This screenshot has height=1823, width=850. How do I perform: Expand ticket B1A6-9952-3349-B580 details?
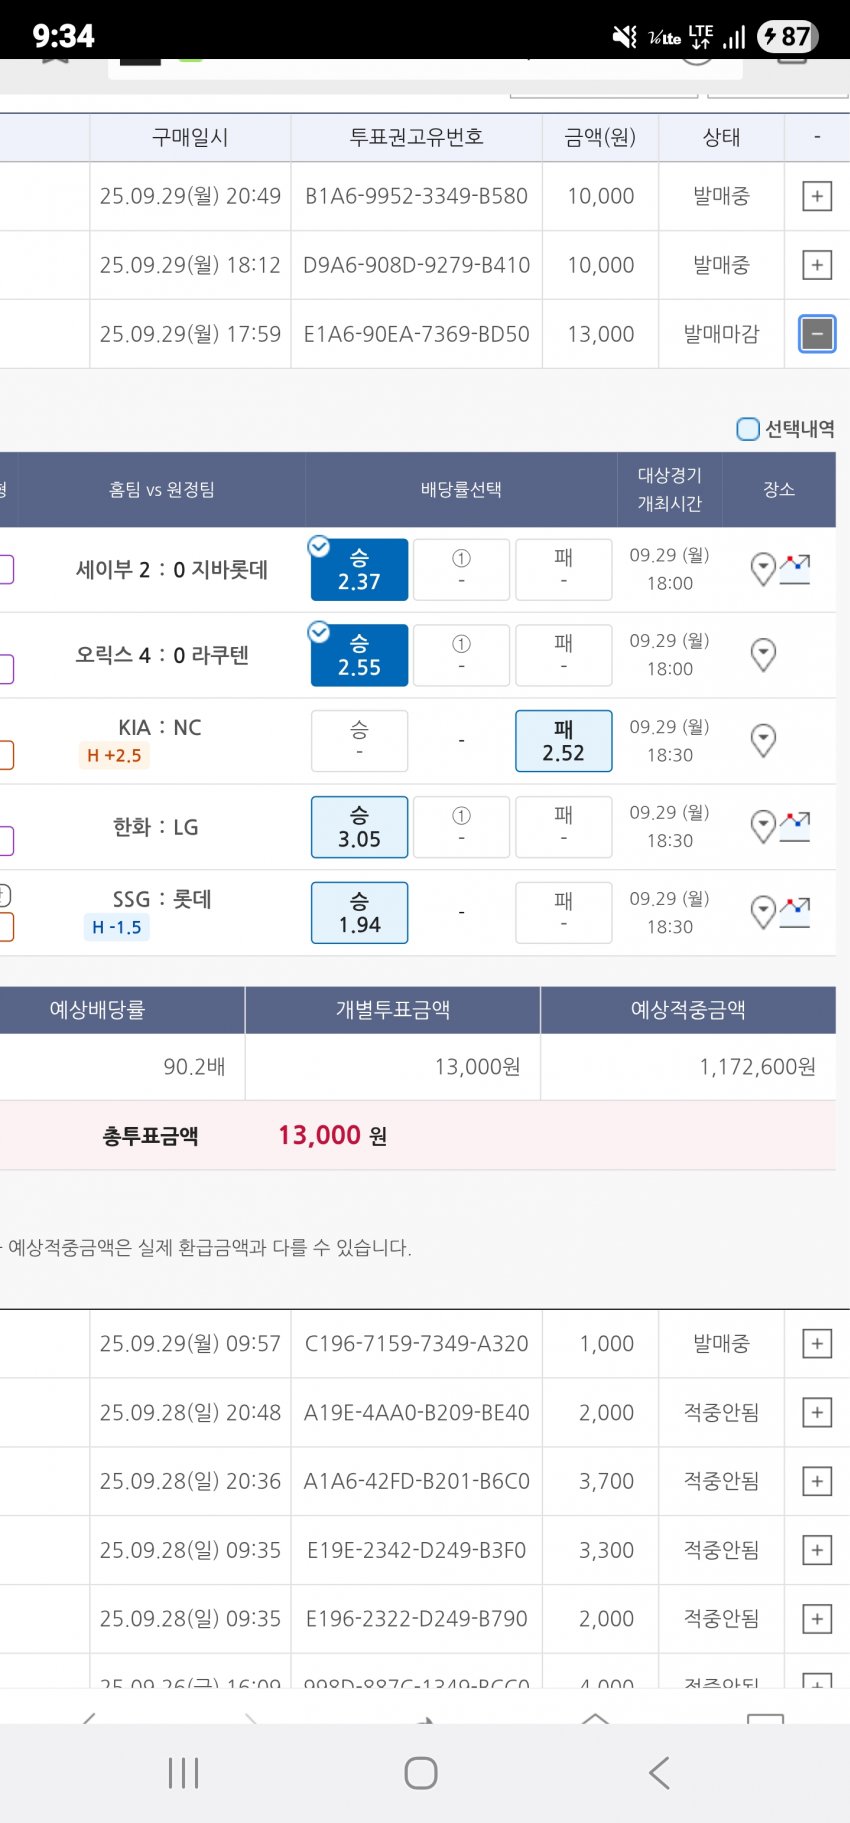pyautogui.click(x=817, y=197)
